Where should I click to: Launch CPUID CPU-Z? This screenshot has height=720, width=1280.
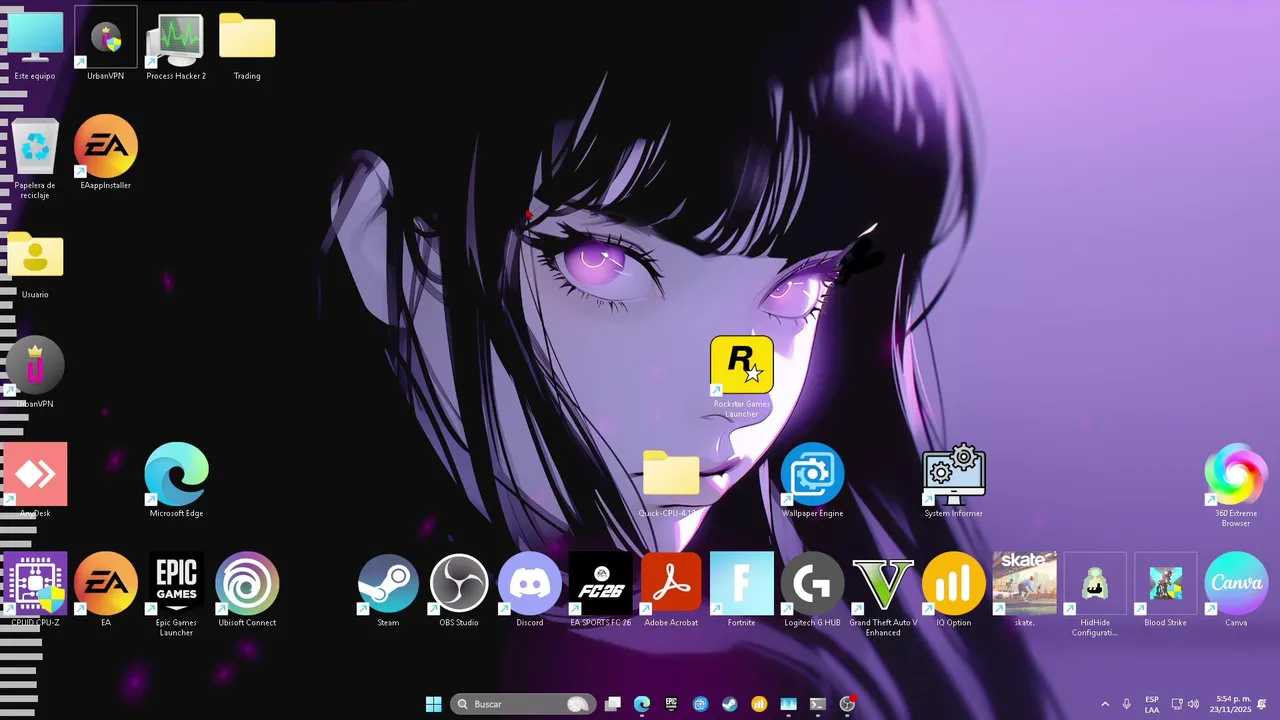click(35, 590)
